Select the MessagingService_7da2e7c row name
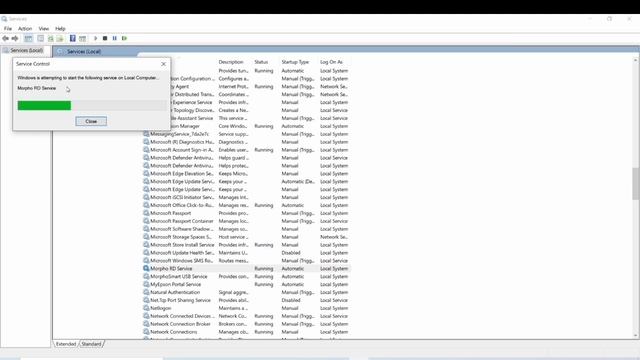The width and height of the screenshot is (640, 360). 180,134
